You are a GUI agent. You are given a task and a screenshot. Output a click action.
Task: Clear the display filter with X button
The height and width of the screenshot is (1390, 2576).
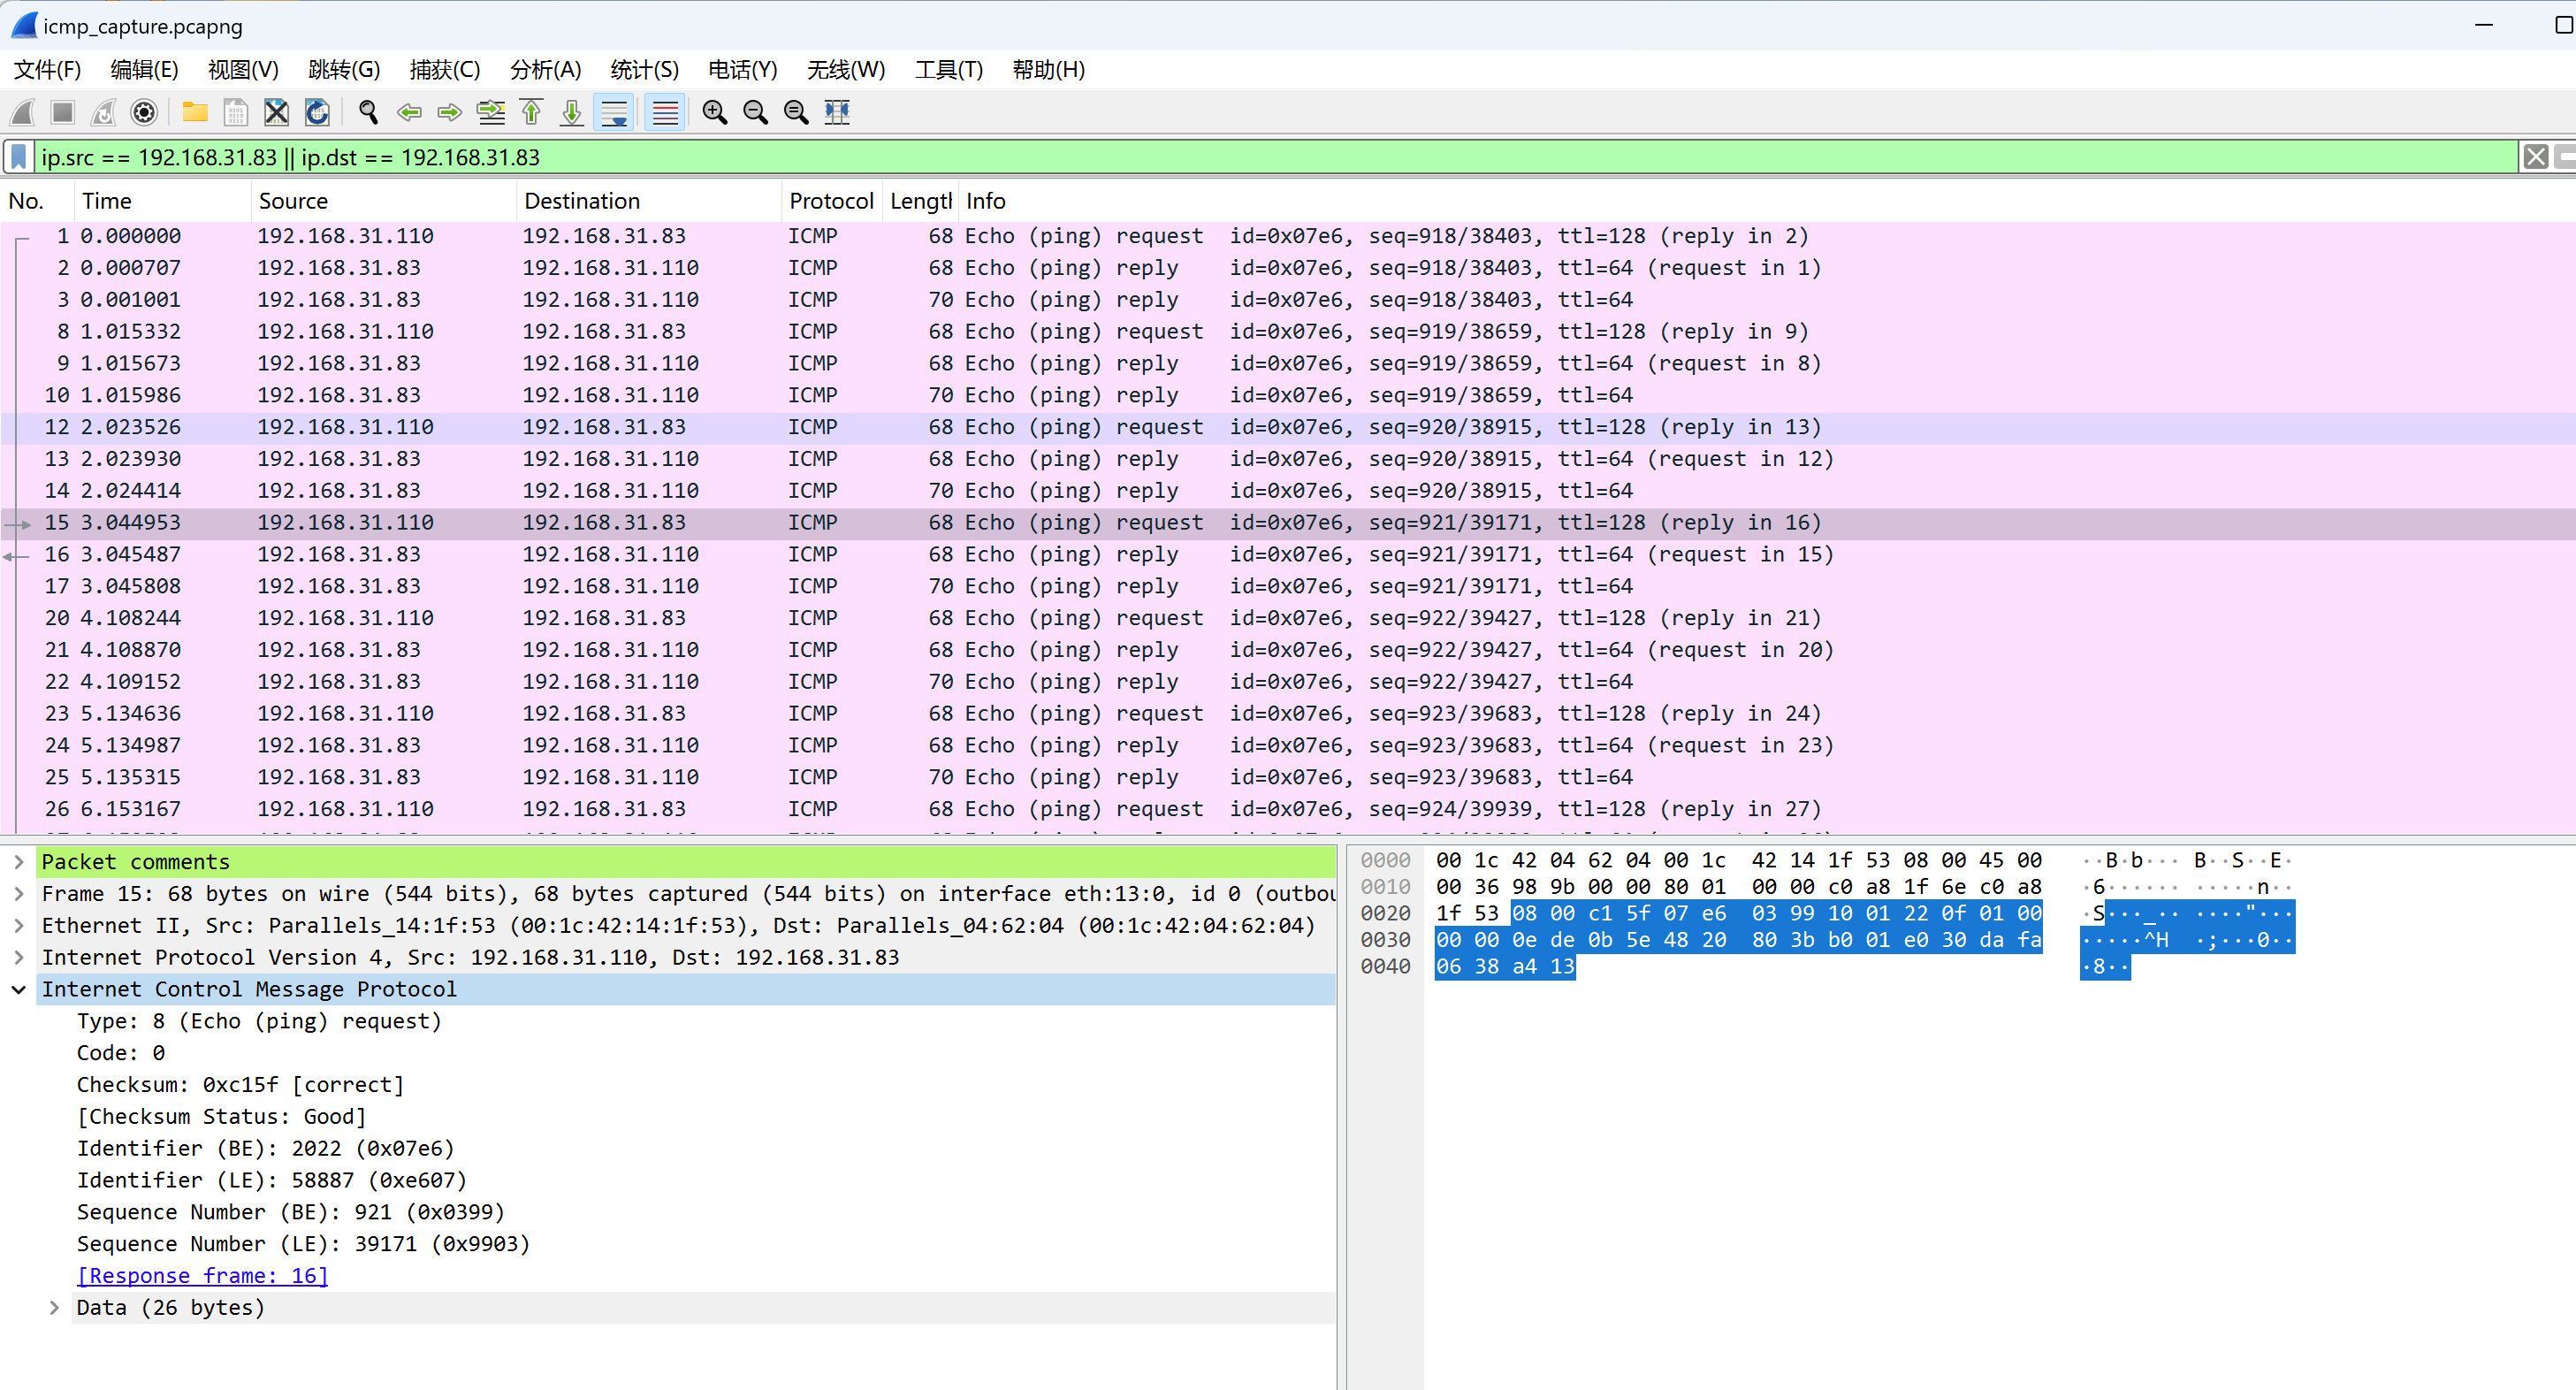(x=2535, y=157)
